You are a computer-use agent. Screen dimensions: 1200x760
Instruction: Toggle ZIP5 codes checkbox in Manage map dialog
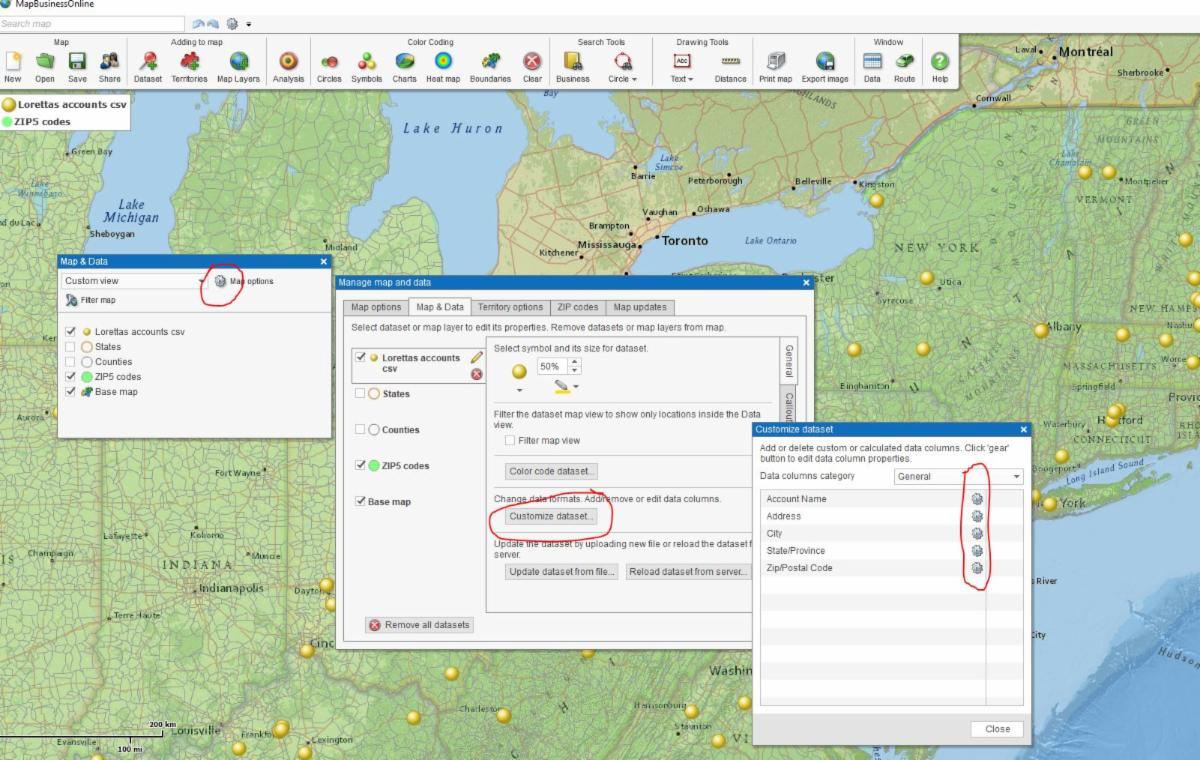click(x=360, y=465)
